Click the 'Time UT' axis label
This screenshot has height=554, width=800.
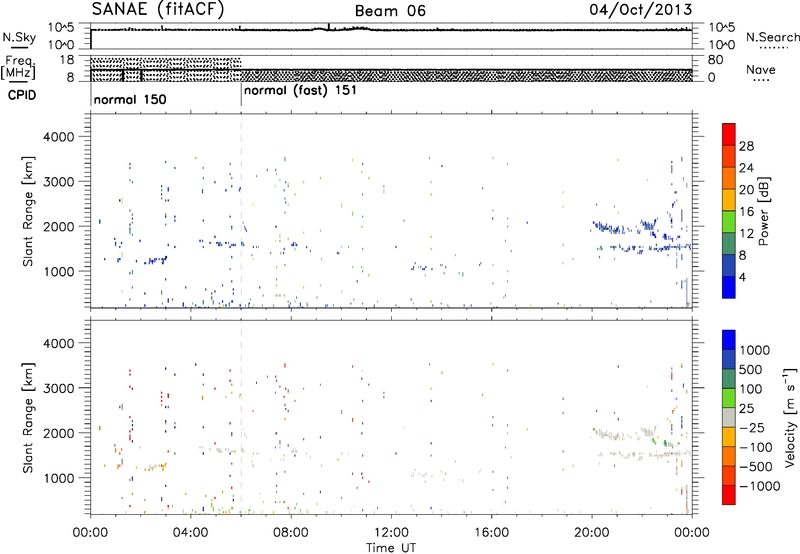tap(391, 548)
